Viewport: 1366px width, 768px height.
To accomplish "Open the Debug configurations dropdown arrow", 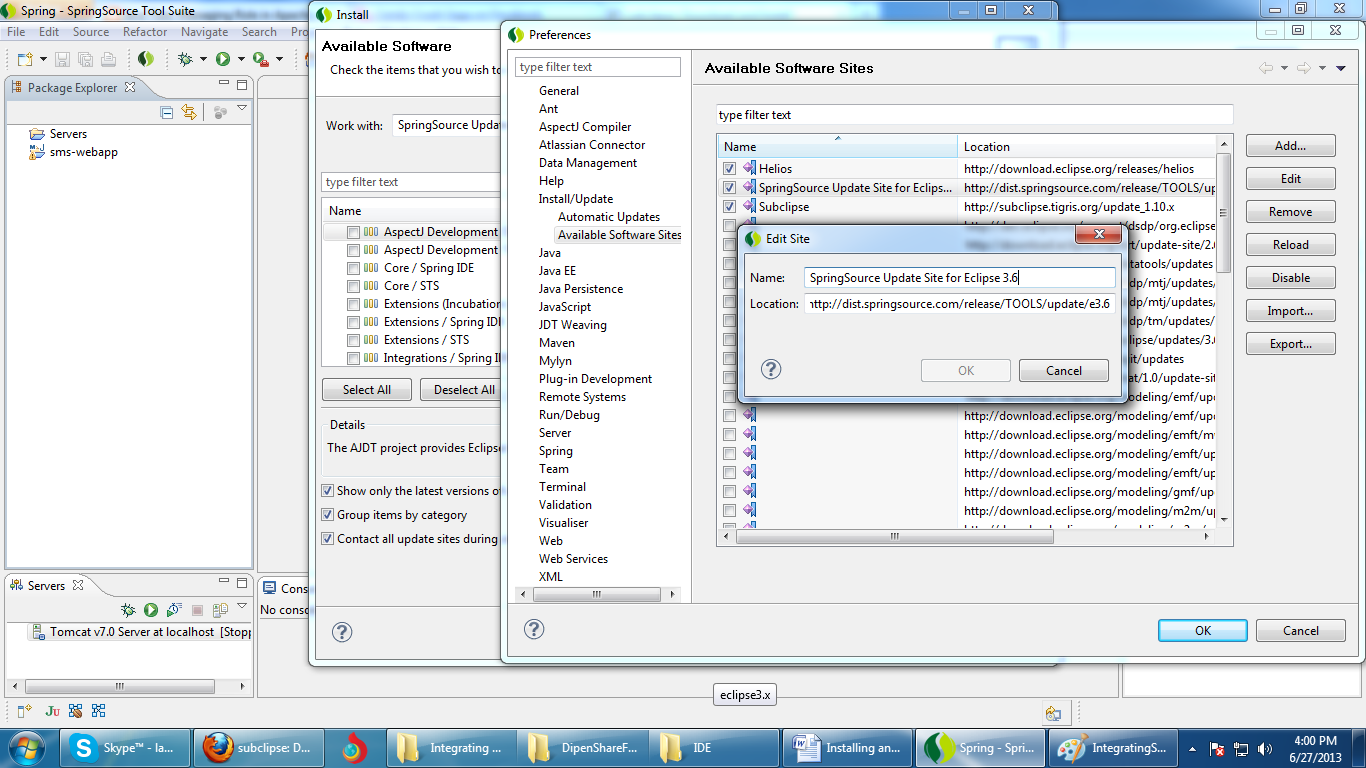I will tap(203, 60).
